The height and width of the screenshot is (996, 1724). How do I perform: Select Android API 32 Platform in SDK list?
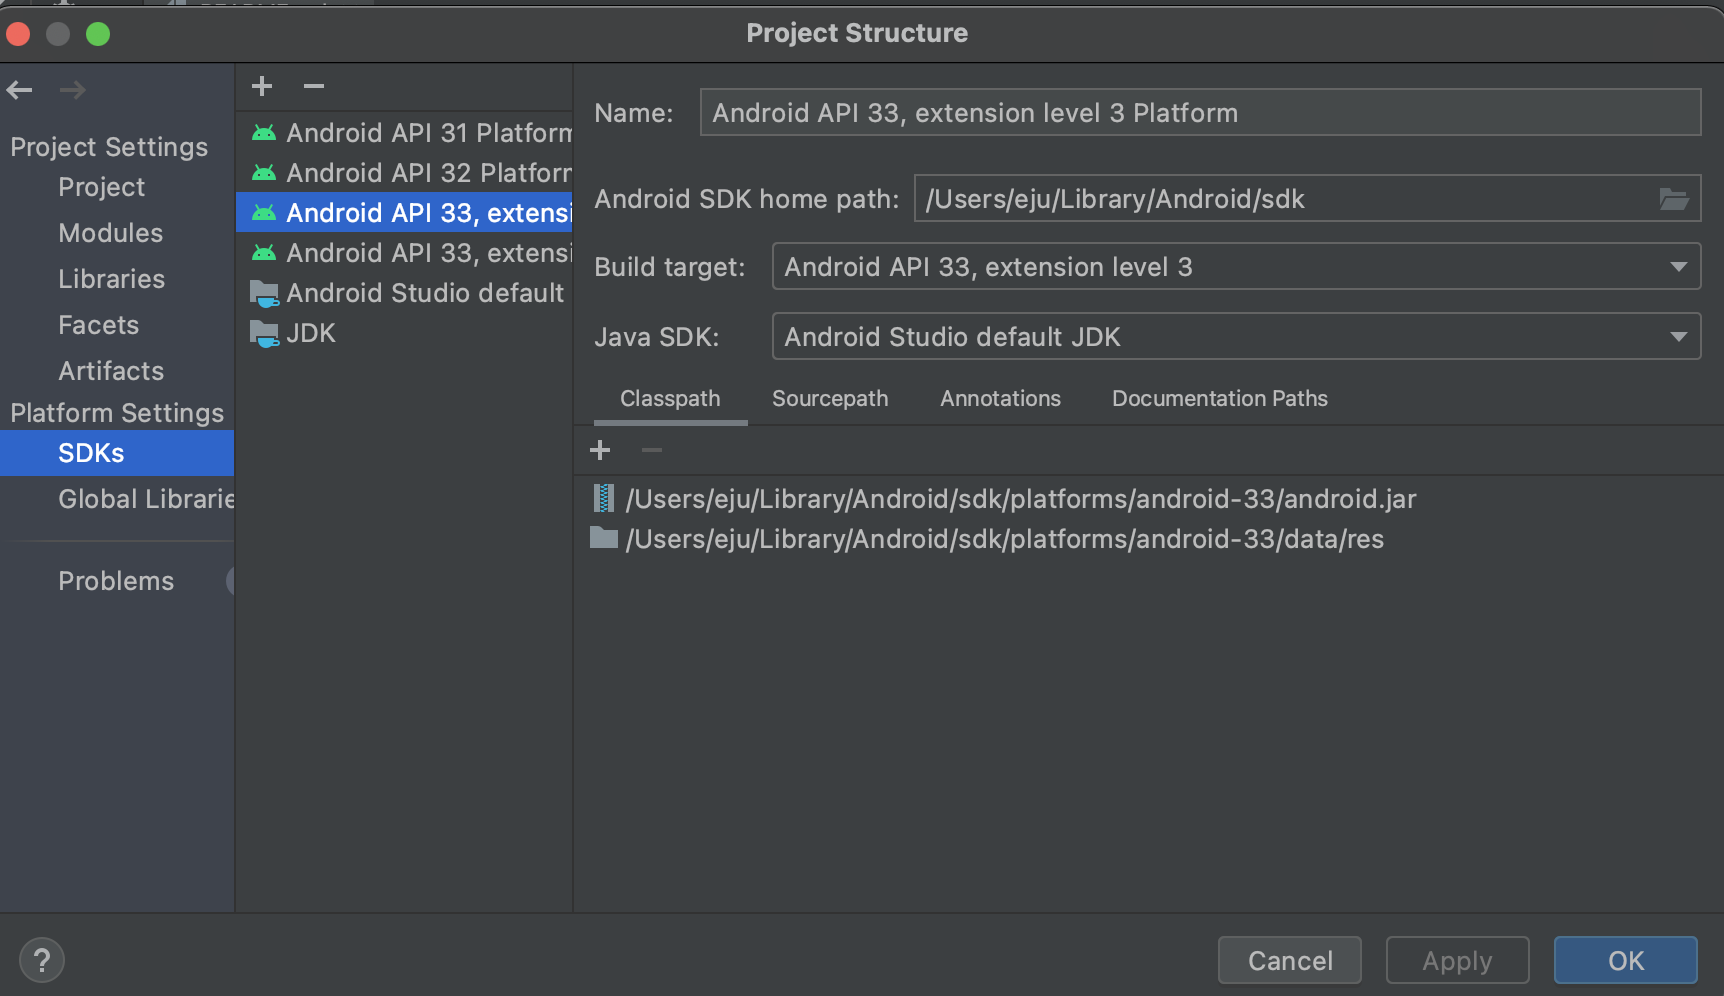pyautogui.click(x=404, y=173)
